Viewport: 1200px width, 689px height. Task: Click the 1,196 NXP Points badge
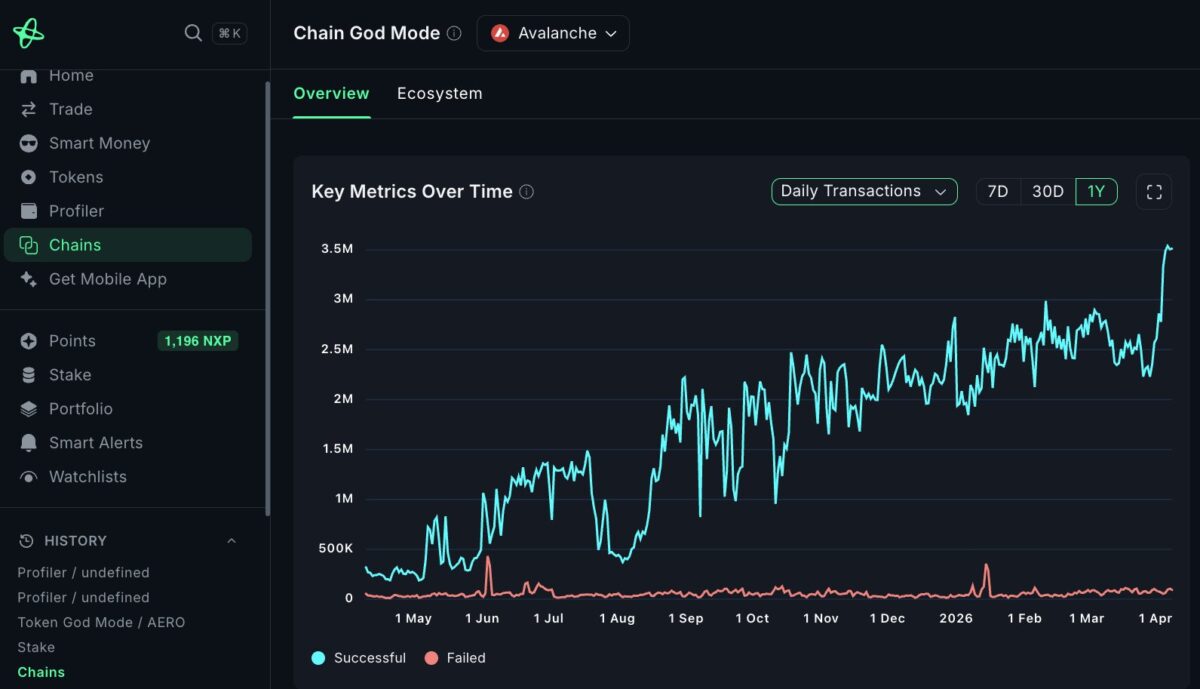point(197,341)
